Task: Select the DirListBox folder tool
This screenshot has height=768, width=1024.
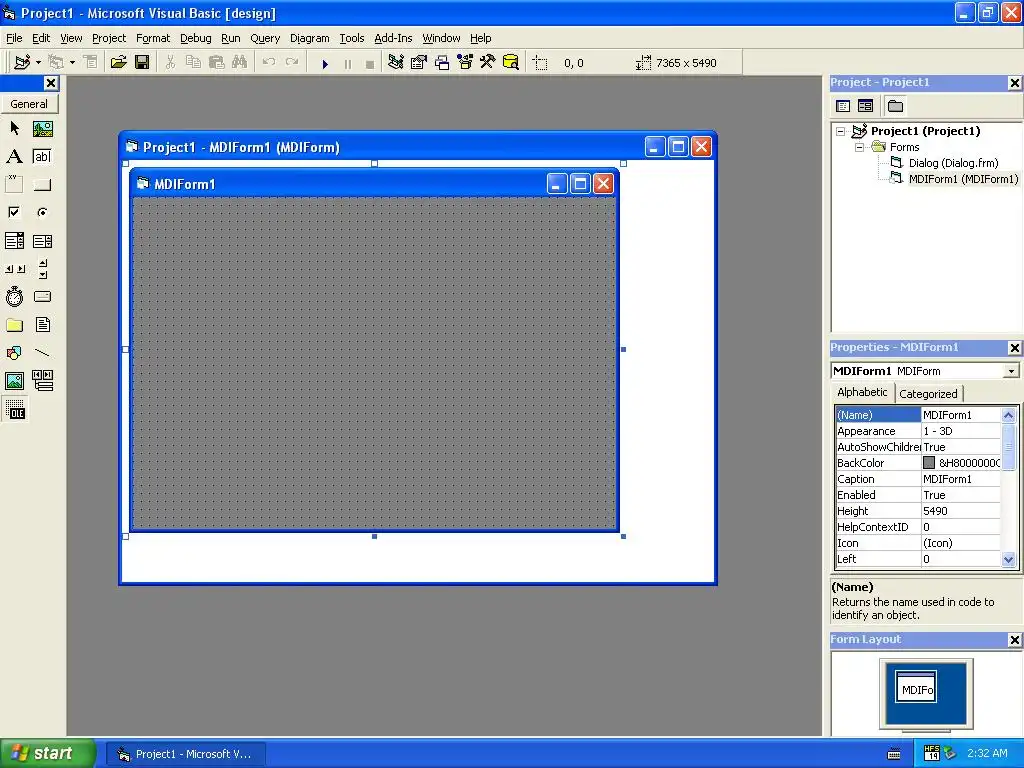Action: [14, 325]
